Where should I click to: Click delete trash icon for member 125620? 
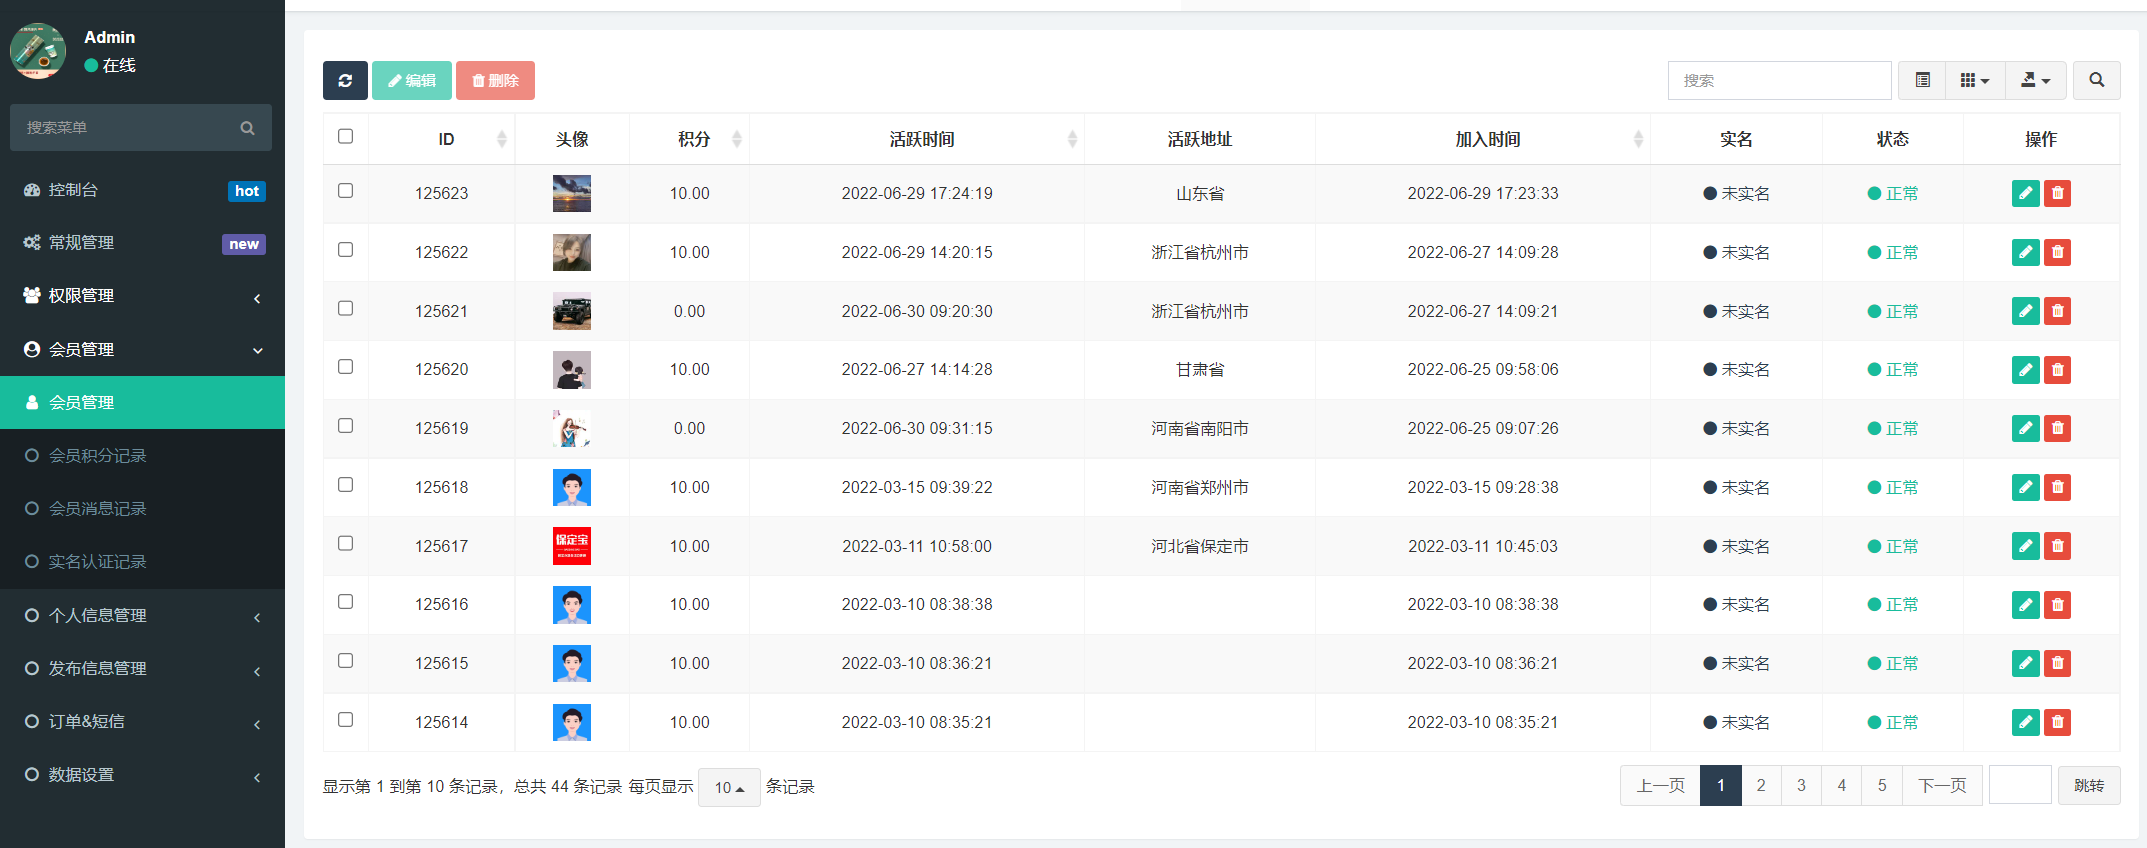2057,370
